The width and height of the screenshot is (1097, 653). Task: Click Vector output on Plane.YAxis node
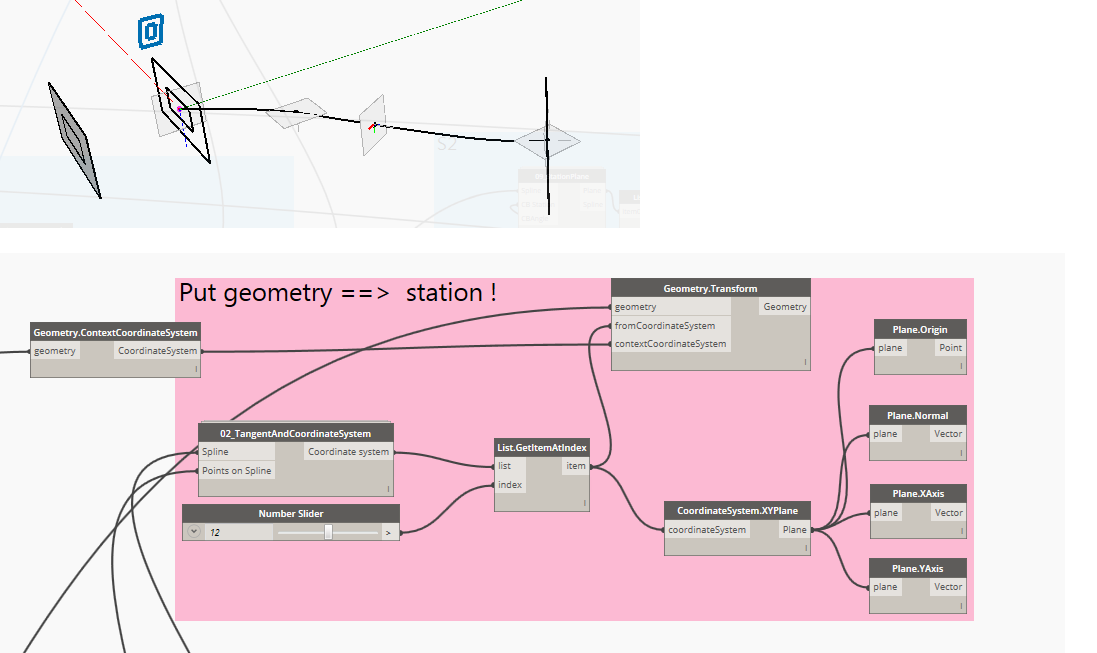coord(948,587)
